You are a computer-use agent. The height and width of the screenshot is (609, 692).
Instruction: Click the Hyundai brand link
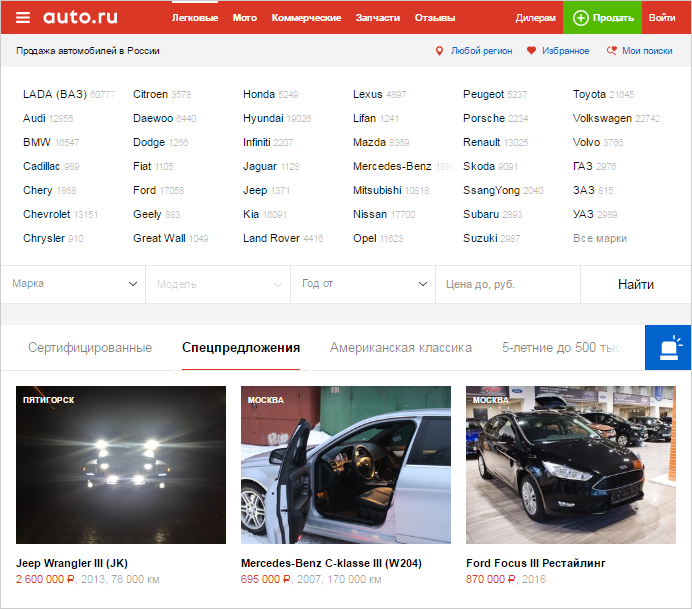[x=263, y=118]
